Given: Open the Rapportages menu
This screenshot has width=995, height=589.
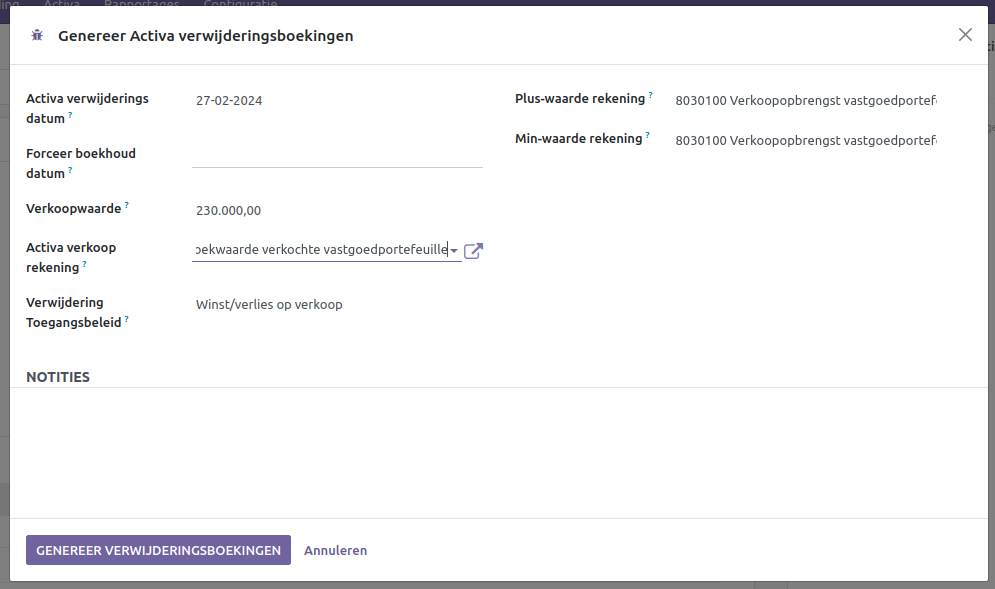Looking at the screenshot, I should pos(142,3).
